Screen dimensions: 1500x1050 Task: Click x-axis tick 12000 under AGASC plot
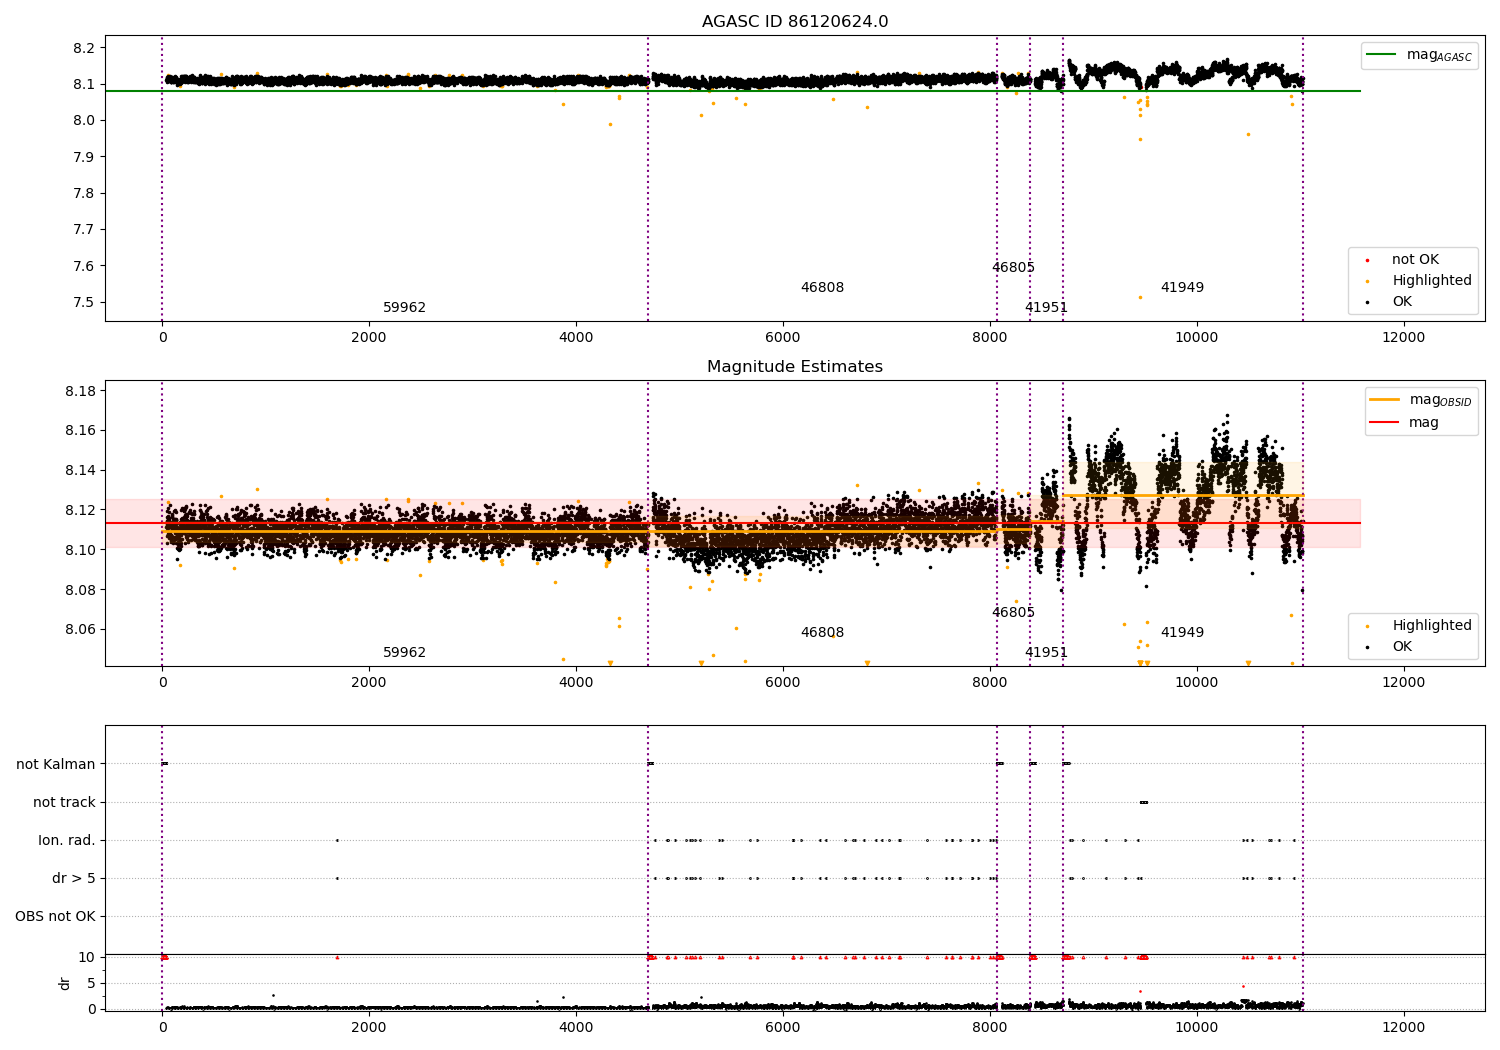(x=1403, y=338)
